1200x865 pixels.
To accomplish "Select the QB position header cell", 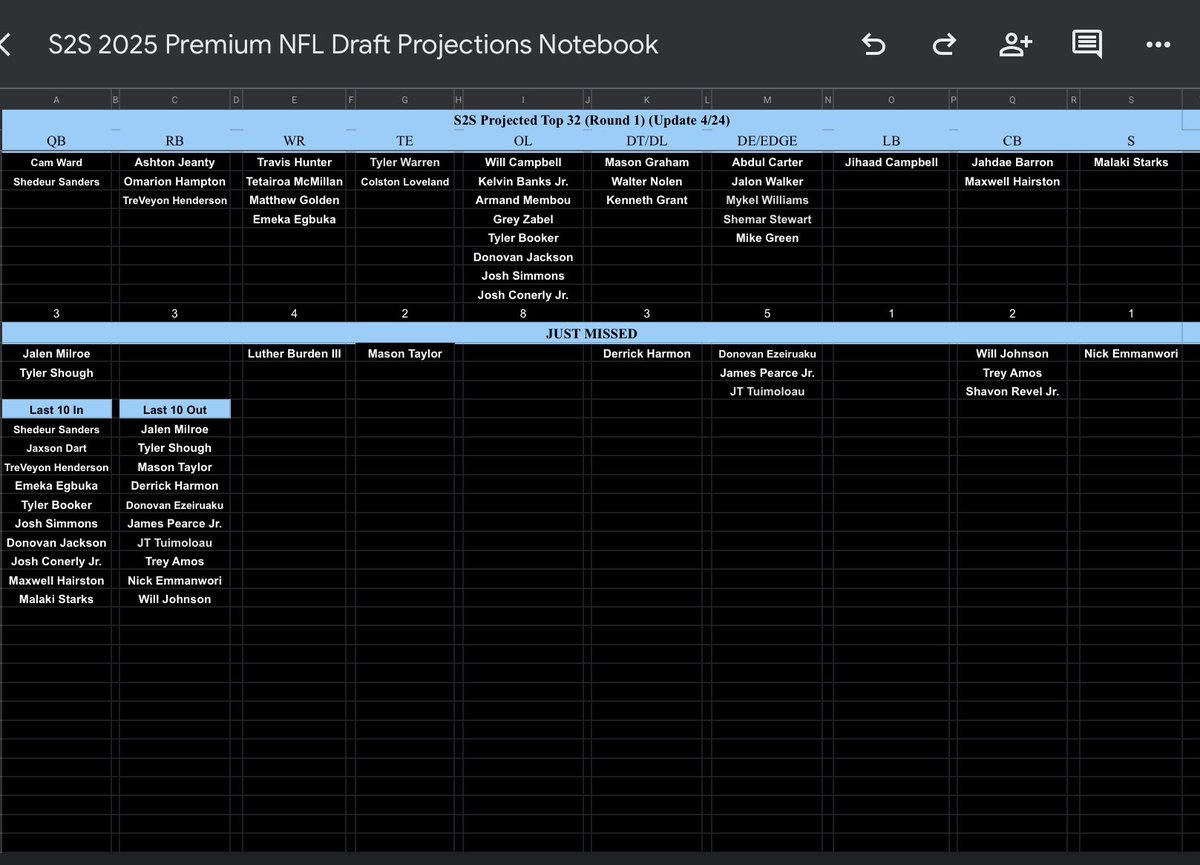I will 56,141.
